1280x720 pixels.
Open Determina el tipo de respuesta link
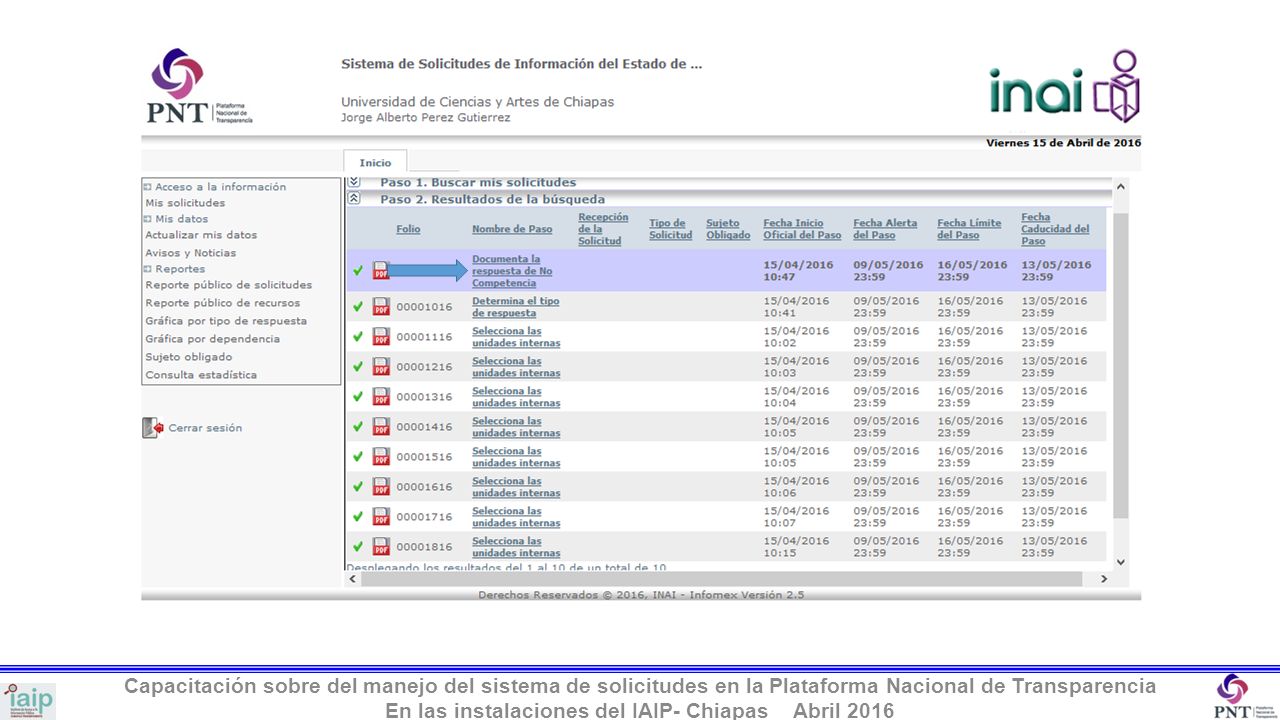[516, 307]
